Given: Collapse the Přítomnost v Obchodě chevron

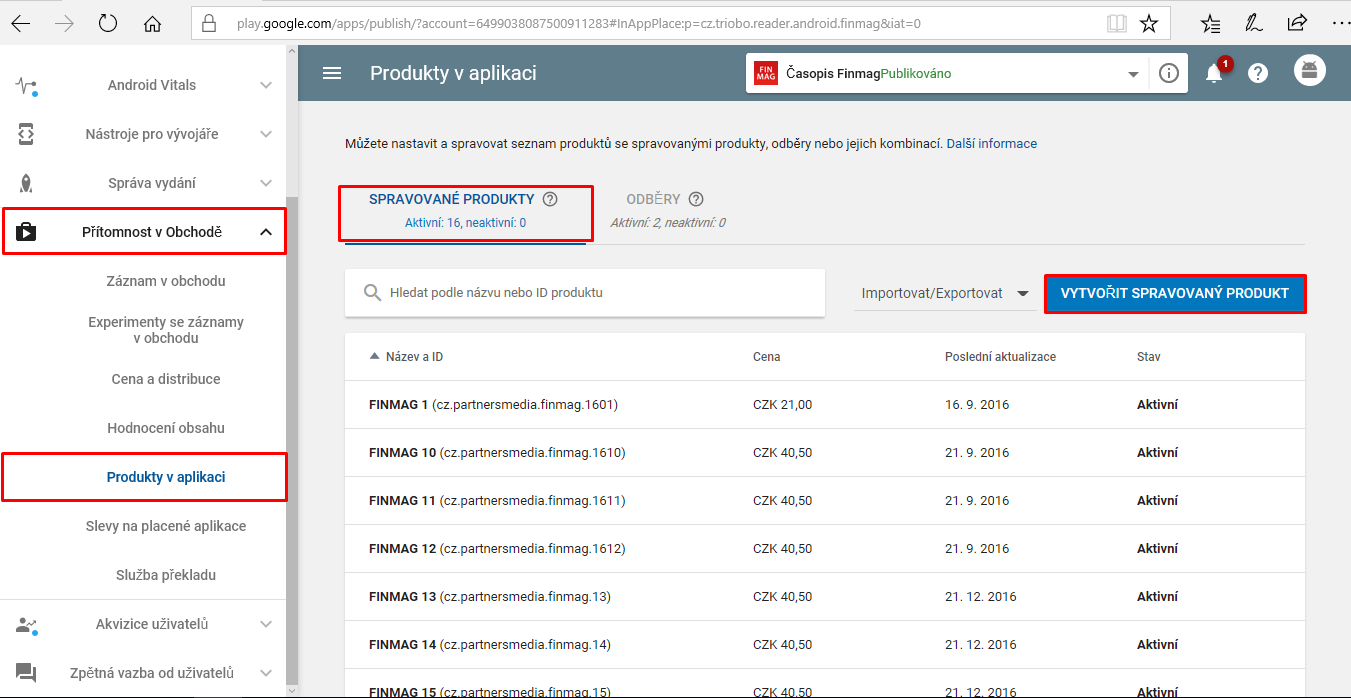Looking at the screenshot, I should [x=266, y=232].
